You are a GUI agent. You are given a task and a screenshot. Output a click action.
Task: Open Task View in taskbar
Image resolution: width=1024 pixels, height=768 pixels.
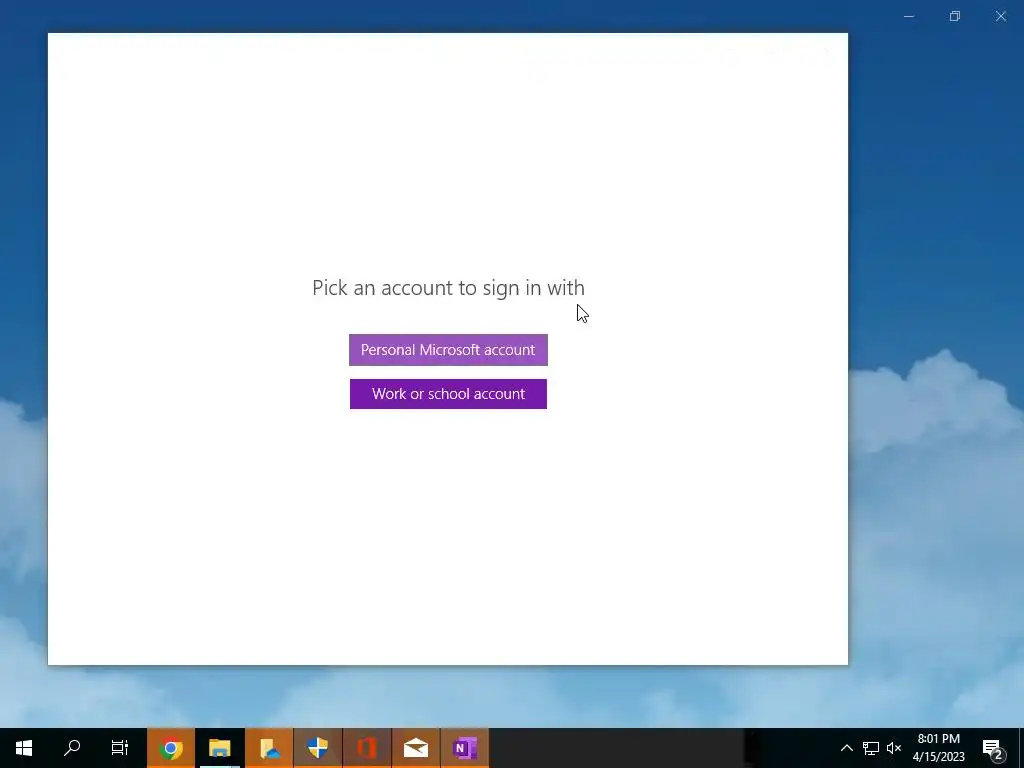pyautogui.click(x=120, y=748)
